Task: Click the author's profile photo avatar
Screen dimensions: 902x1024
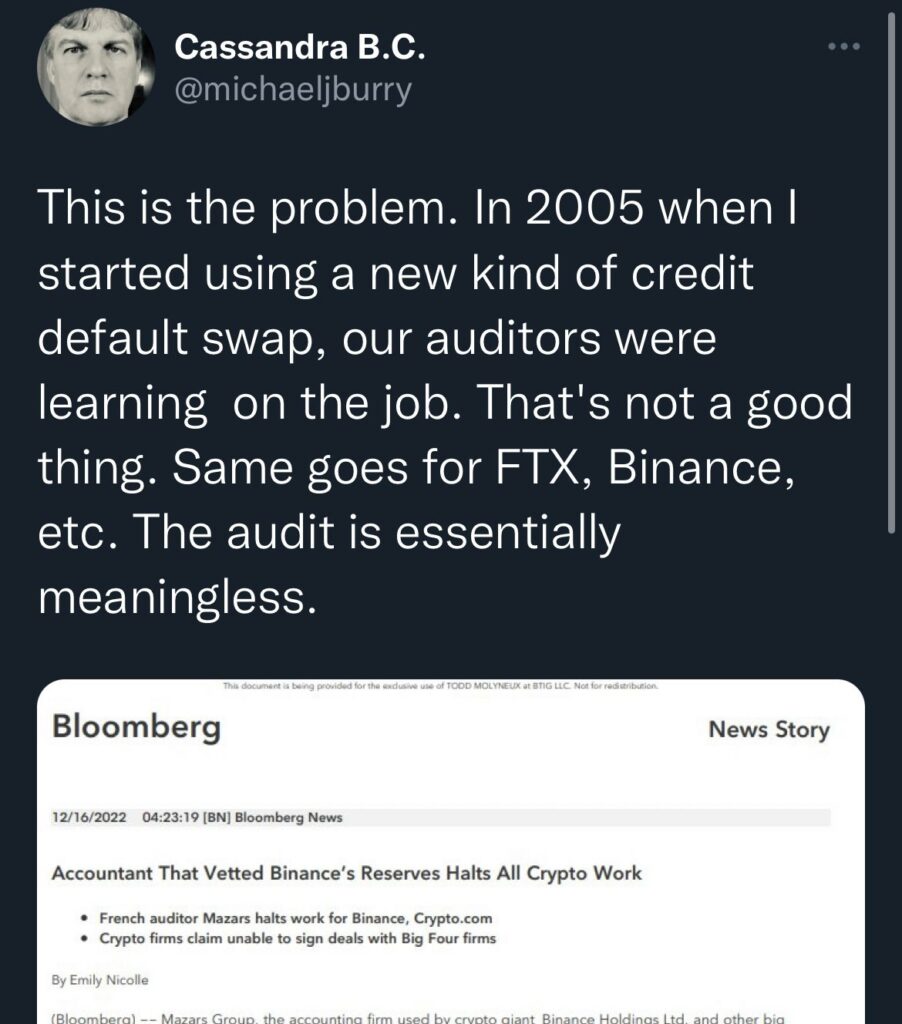Action: pyautogui.click(x=96, y=73)
